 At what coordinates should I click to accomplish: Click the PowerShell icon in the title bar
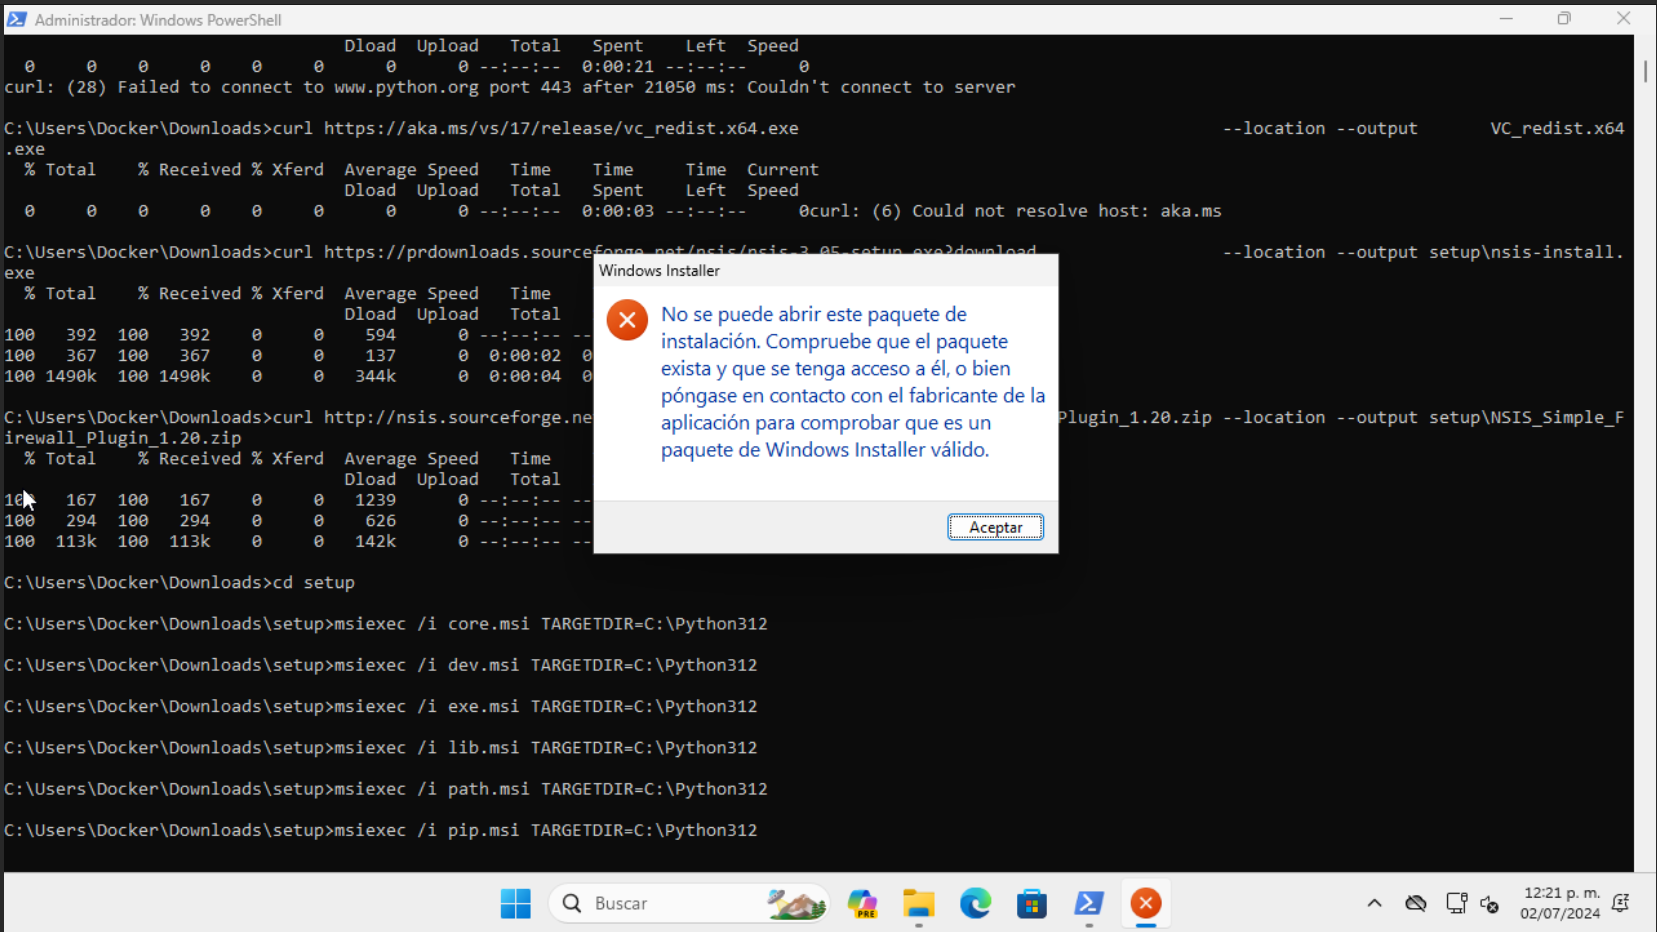[x=17, y=19]
